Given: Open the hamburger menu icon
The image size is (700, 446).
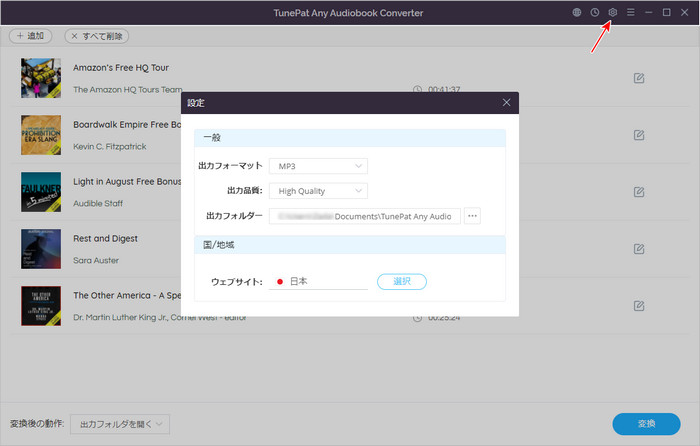Looking at the screenshot, I should tap(630, 13).
